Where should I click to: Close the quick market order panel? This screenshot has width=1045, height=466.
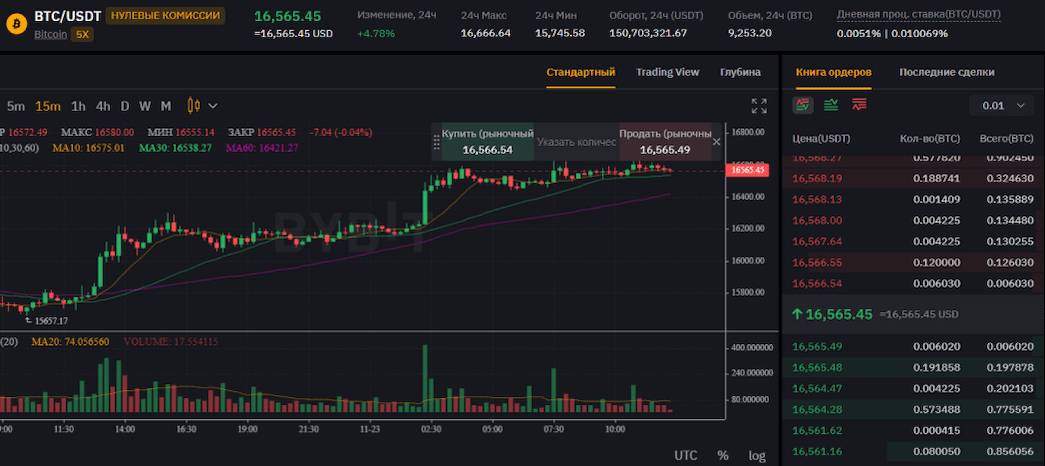click(x=716, y=141)
